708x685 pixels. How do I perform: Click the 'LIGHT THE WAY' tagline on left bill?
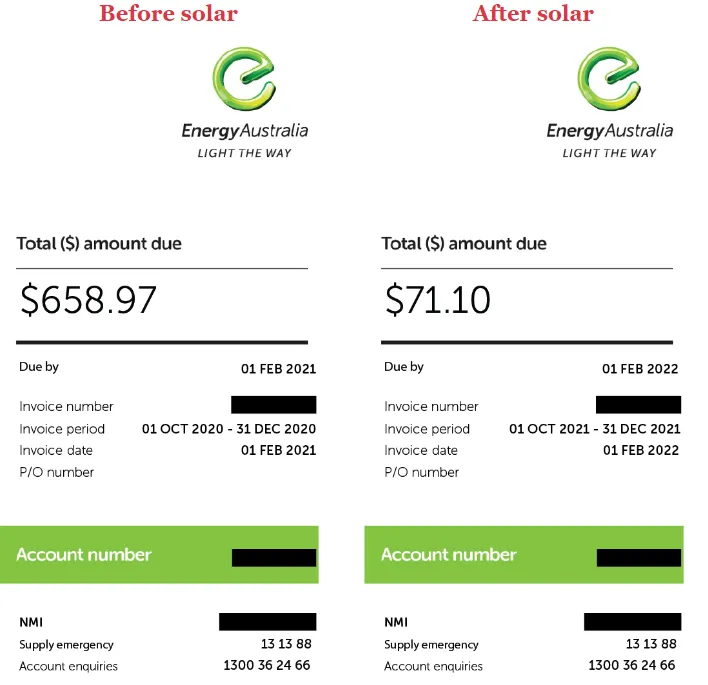tap(244, 154)
